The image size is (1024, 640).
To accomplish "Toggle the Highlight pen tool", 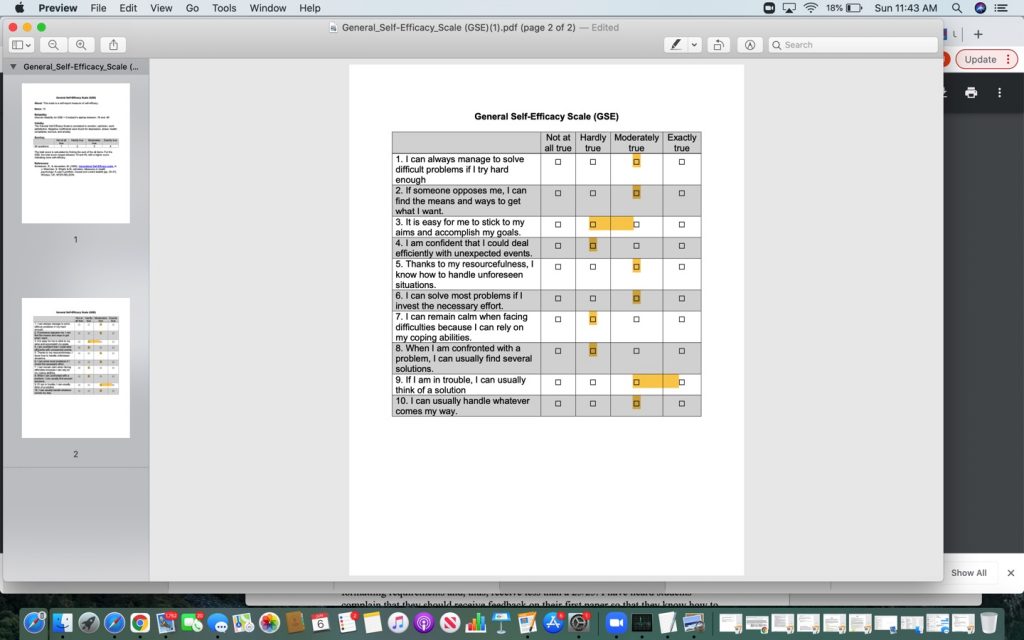I will point(676,45).
